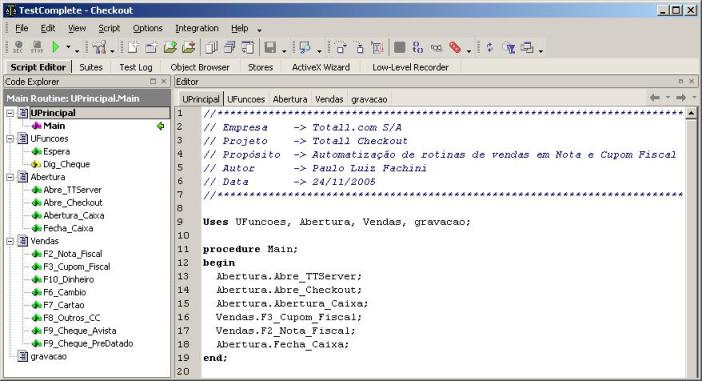
Task: Switch to the Suites panel tab
Action: [91, 67]
